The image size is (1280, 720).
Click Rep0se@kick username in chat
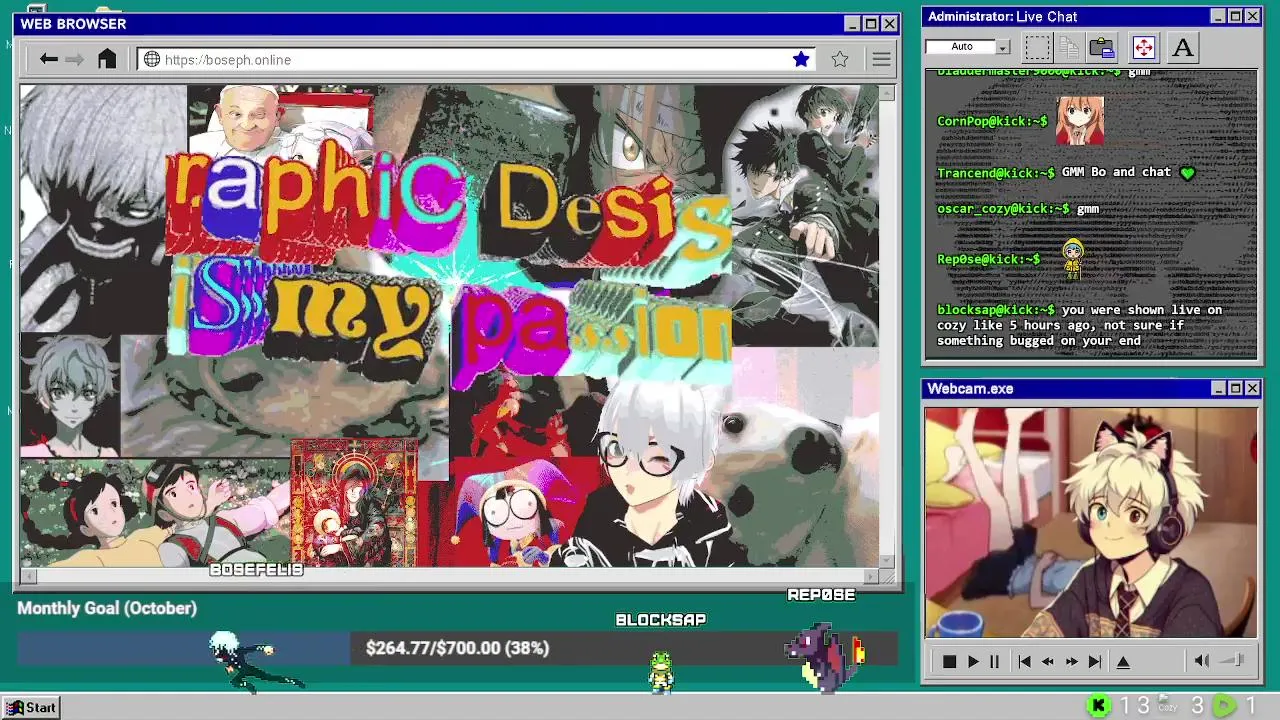(x=988, y=259)
